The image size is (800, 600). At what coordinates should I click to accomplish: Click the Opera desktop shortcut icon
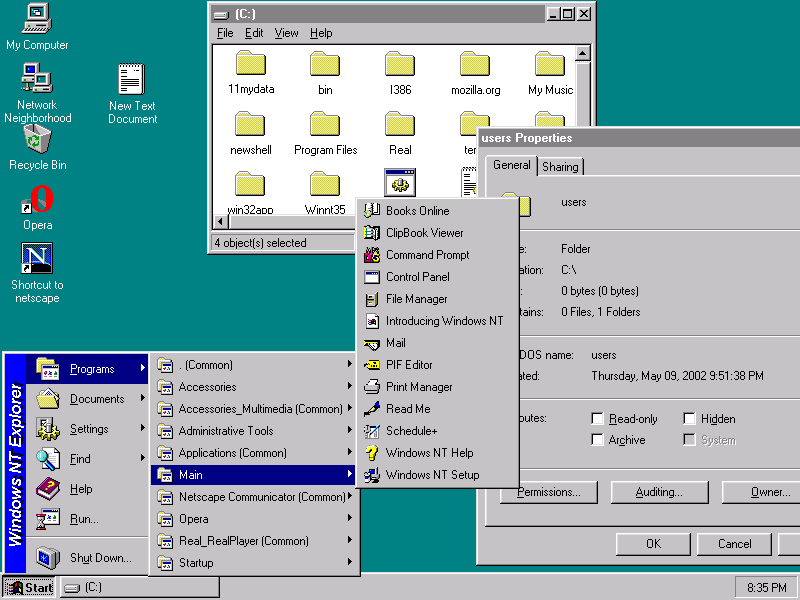click(x=37, y=199)
